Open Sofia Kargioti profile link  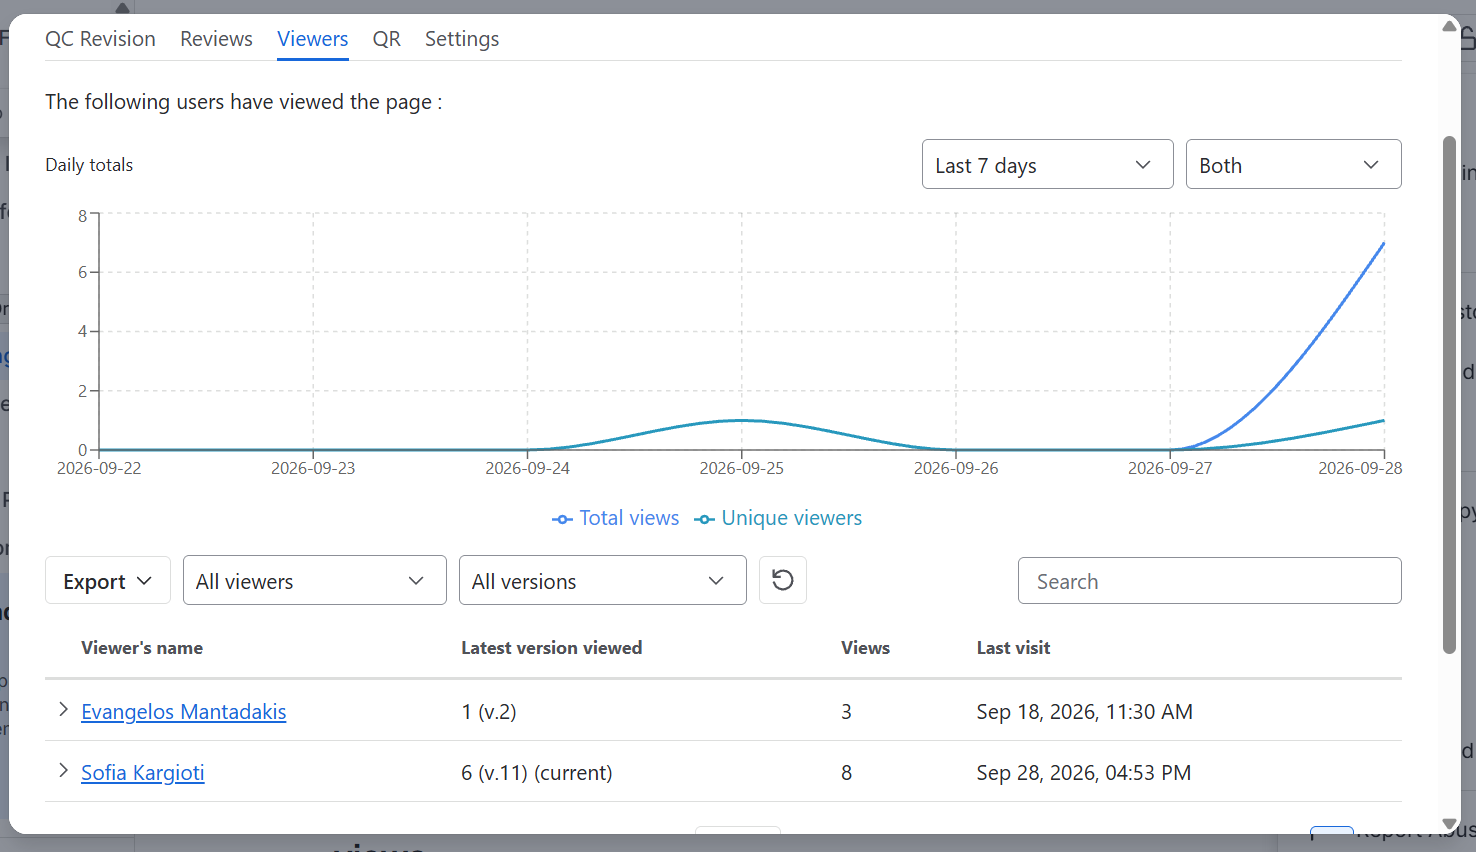point(143,773)
